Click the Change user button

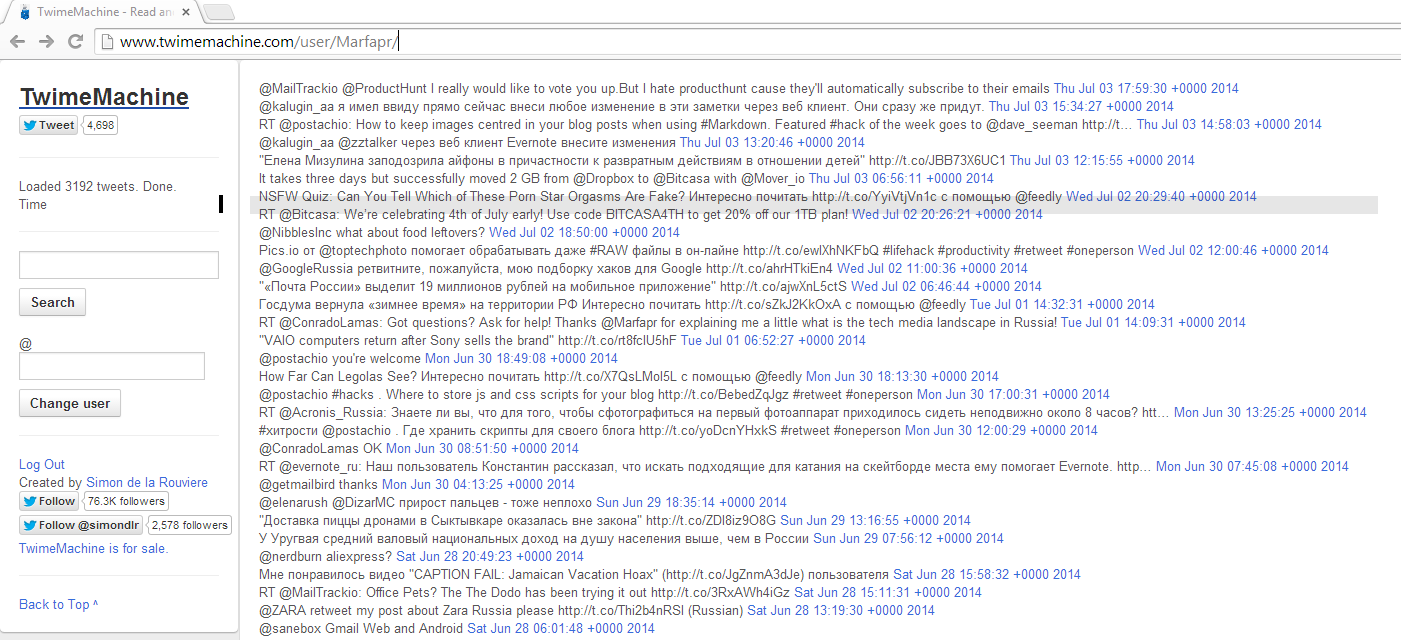pos(70,403)
